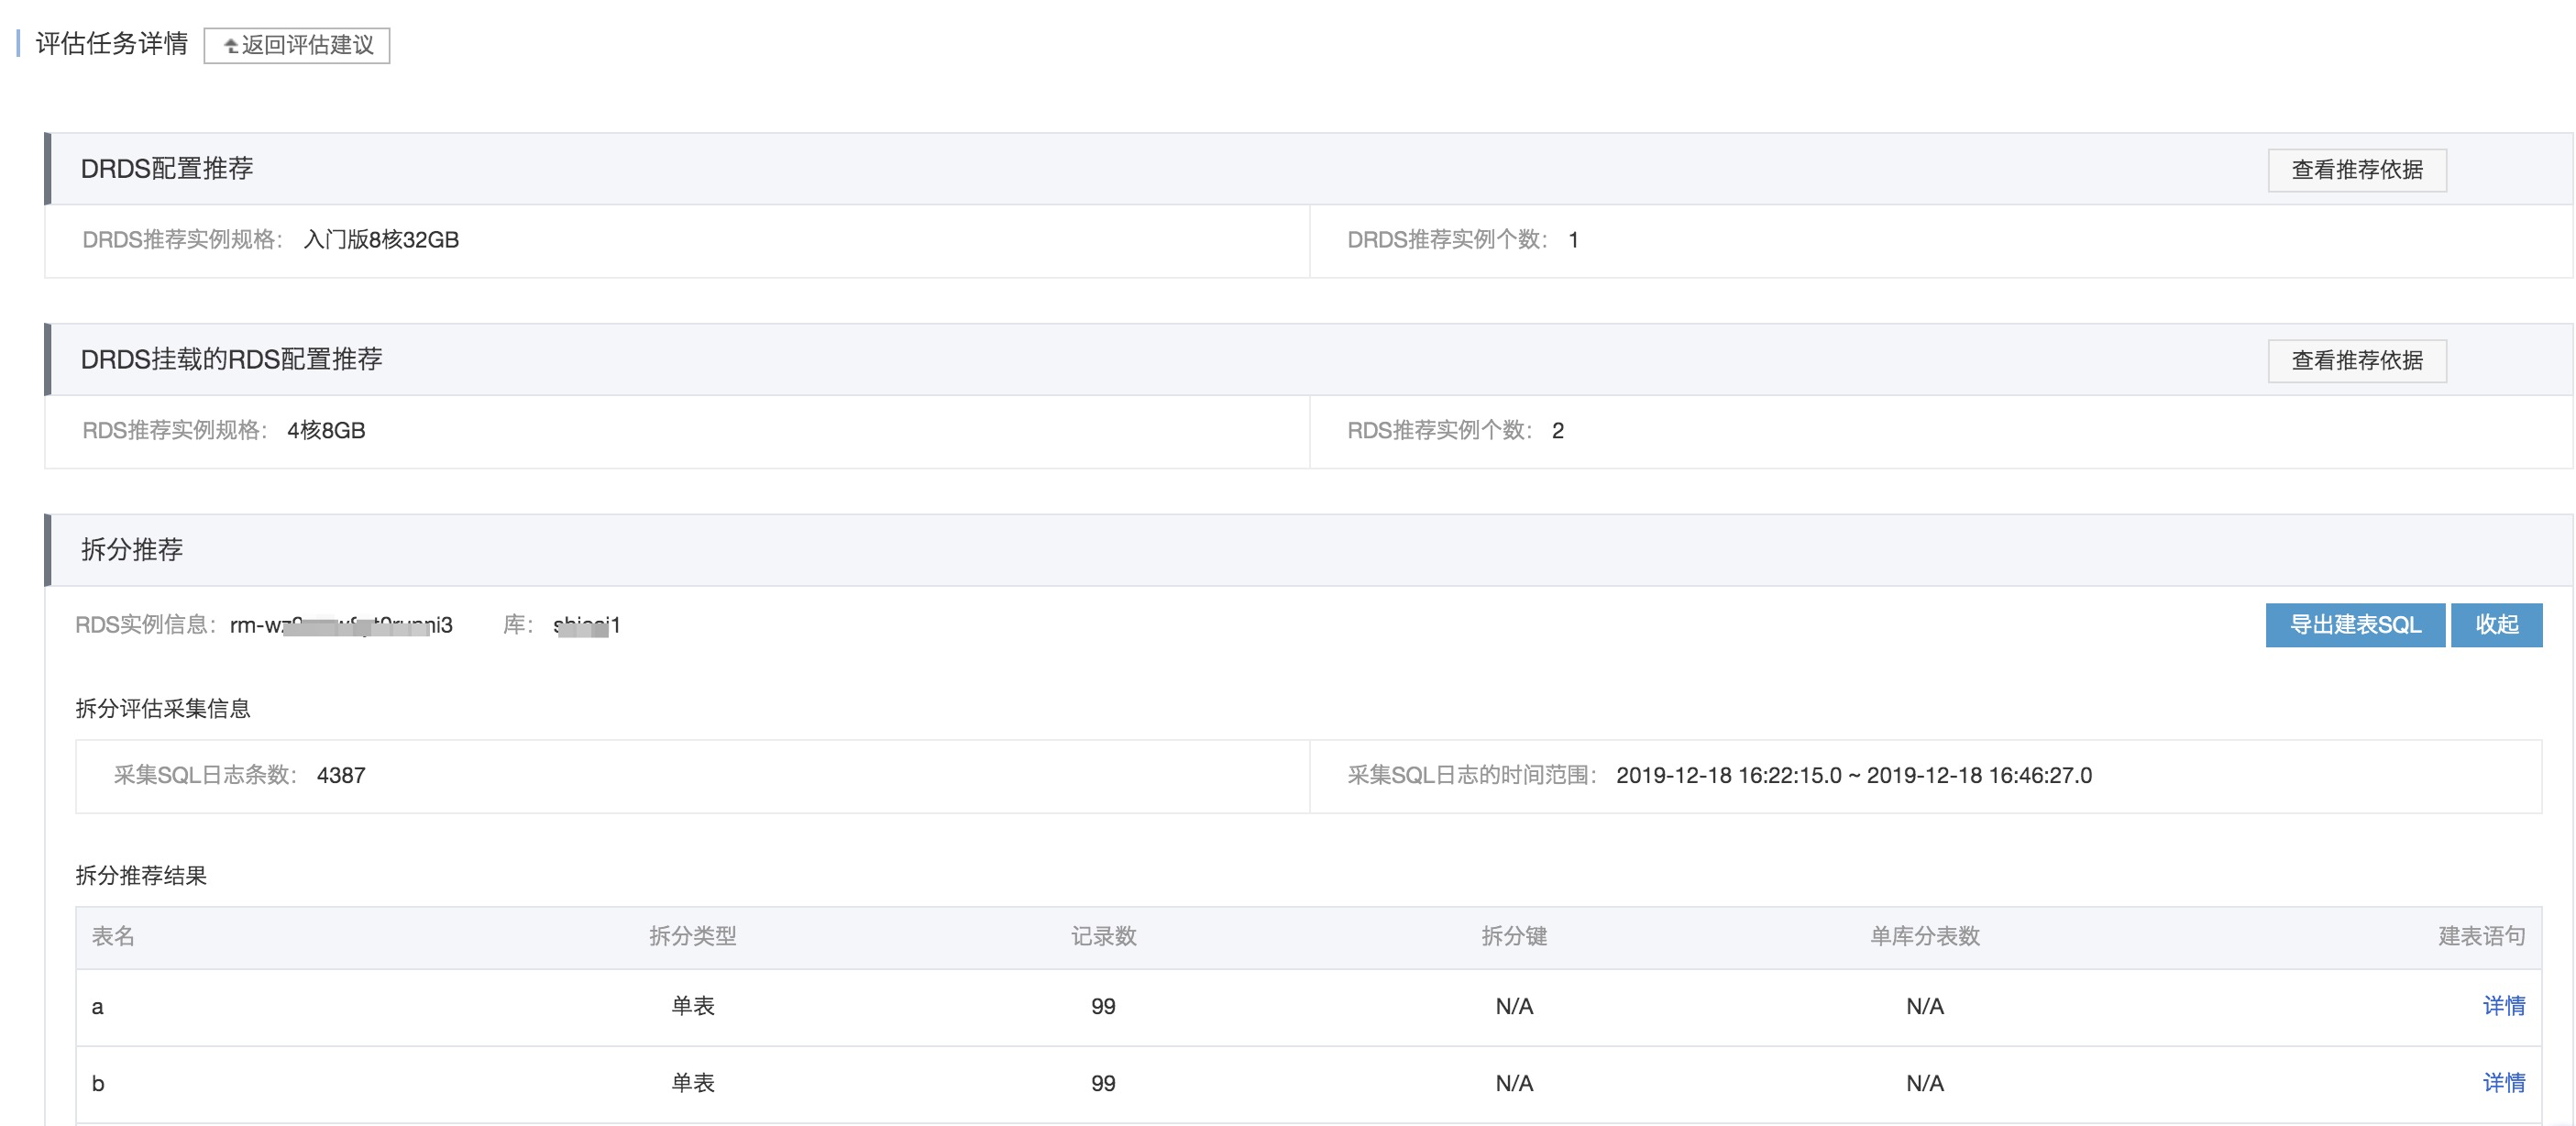Select the 记录数 column header
Screen dimensions: 2576x1126
1103,936
